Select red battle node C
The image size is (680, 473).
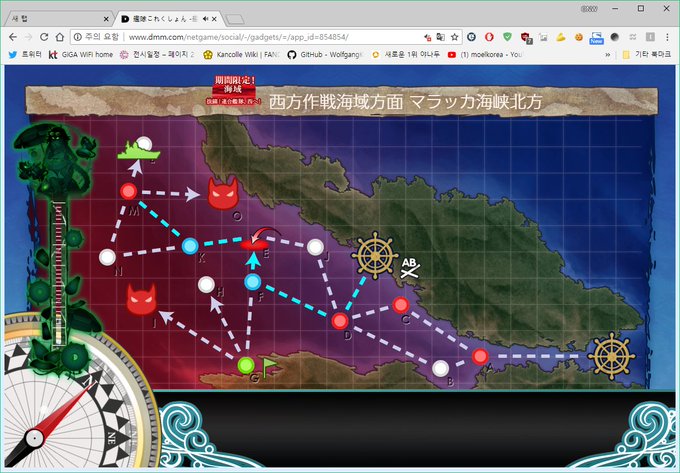click(401, 305)
